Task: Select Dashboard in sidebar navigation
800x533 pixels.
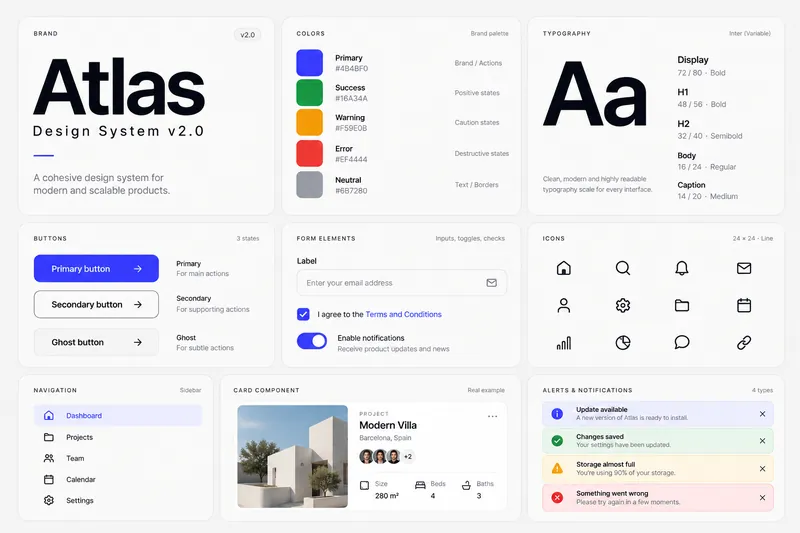Action: (118, 415)
